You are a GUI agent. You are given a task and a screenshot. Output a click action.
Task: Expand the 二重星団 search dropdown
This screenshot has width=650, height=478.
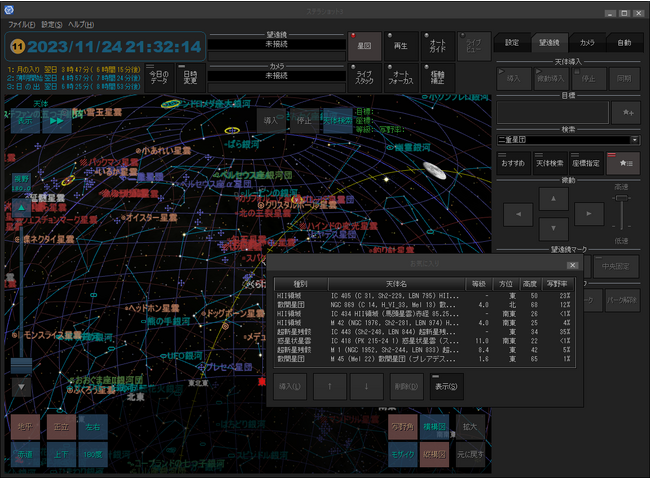634,140
